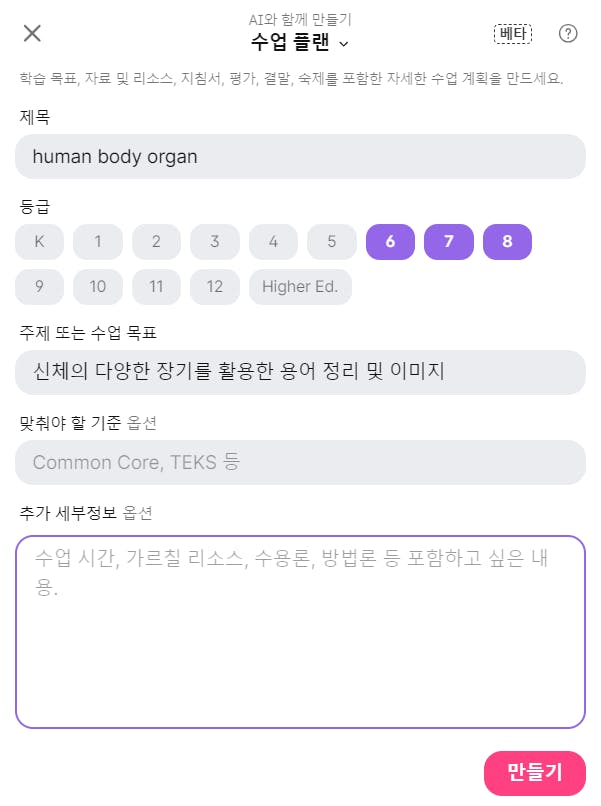601x806 pixels.
Task: Select grade 5 chip
Action: 332,241
